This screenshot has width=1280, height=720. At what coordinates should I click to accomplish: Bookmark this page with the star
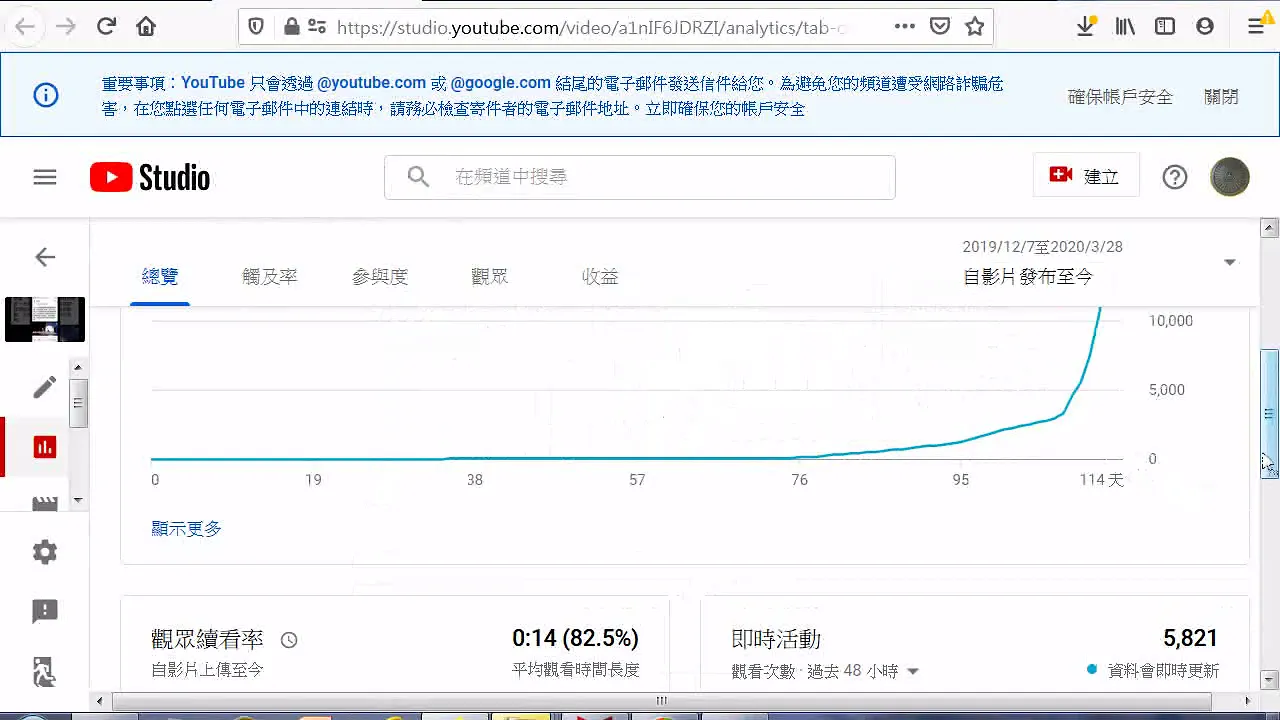pyautogui.click(x=975, y=27)
